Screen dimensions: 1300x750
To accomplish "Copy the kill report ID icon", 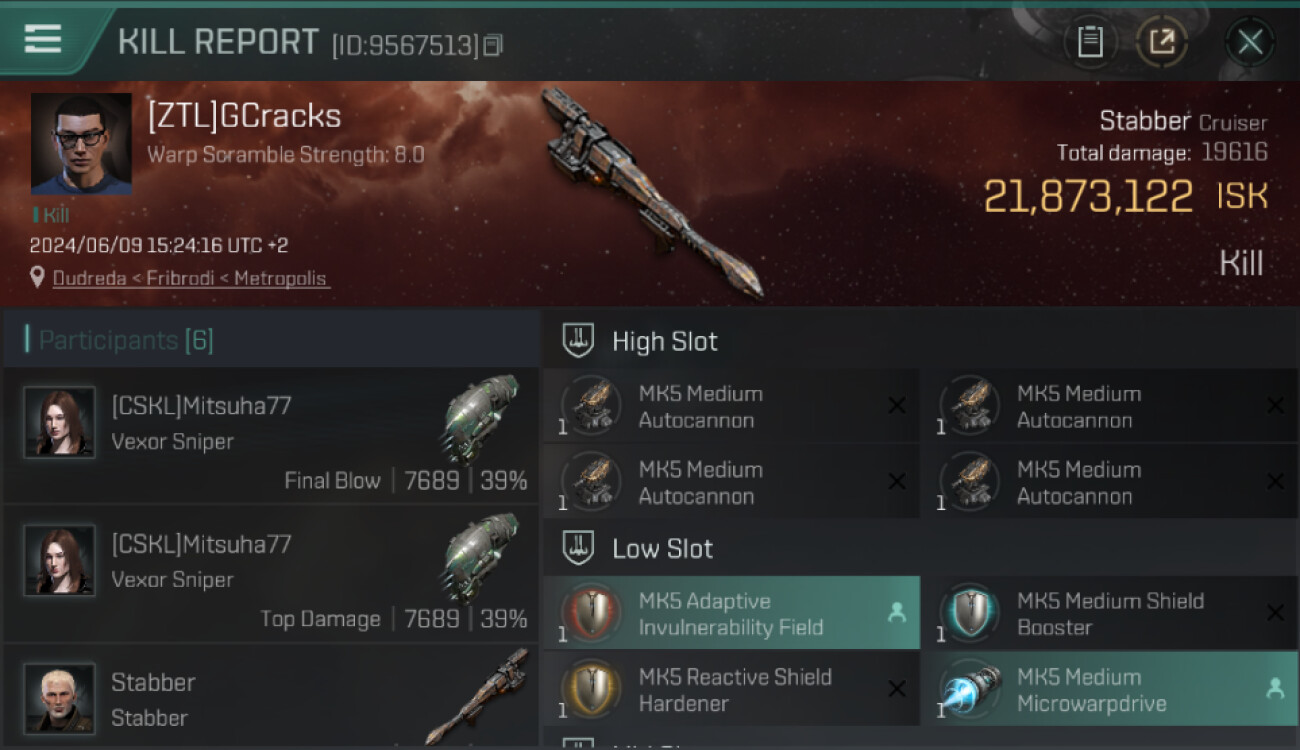I will 492,45.
